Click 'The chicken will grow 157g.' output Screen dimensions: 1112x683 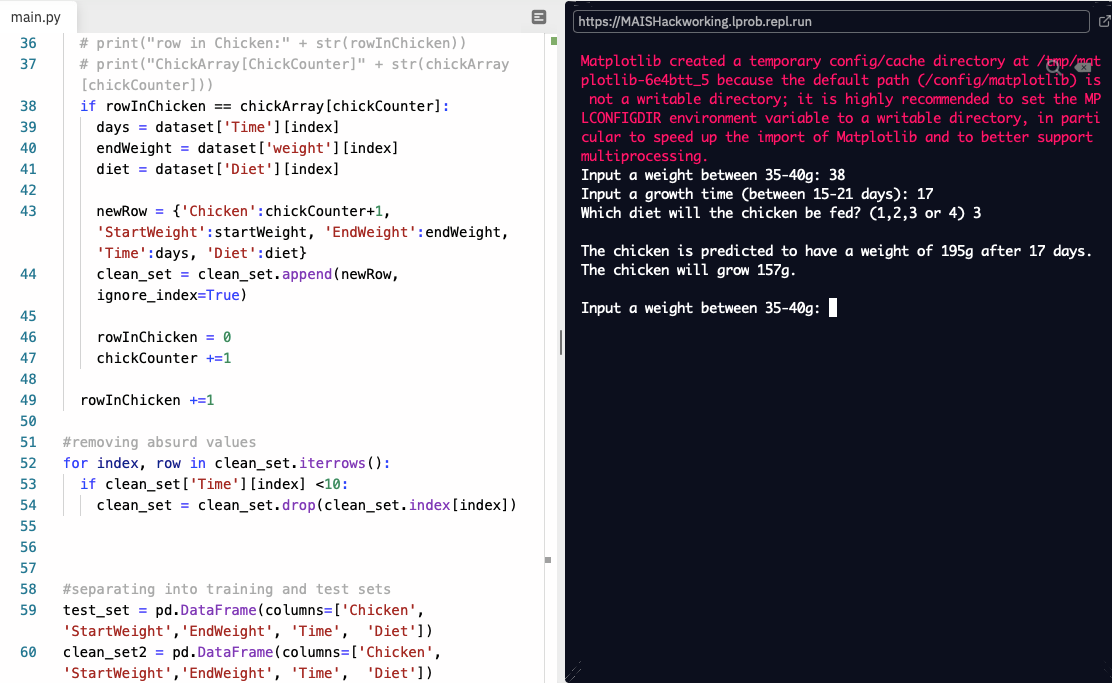[x=688, y=270]
